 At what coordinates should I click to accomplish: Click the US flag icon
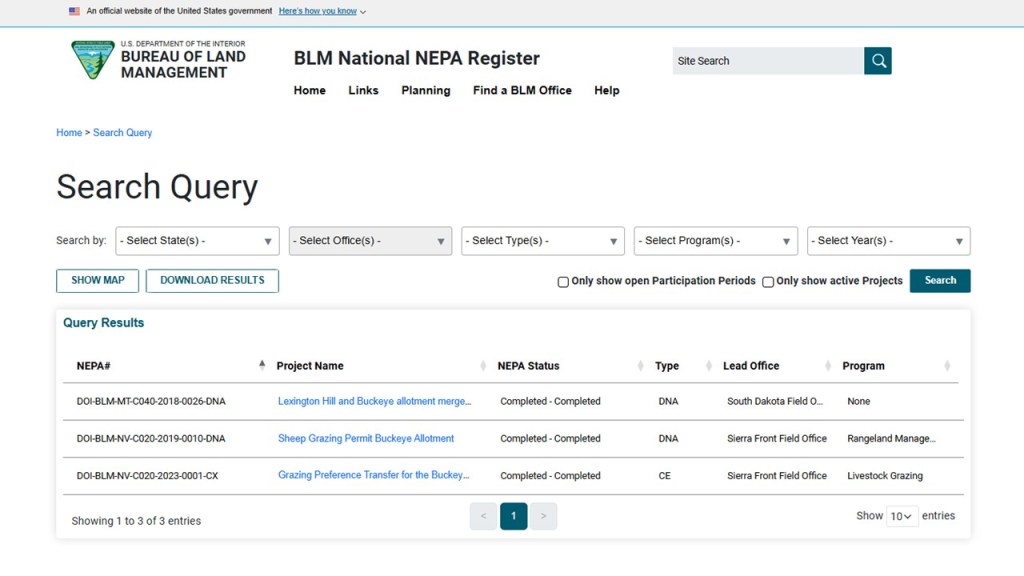[x=74, y=11]
